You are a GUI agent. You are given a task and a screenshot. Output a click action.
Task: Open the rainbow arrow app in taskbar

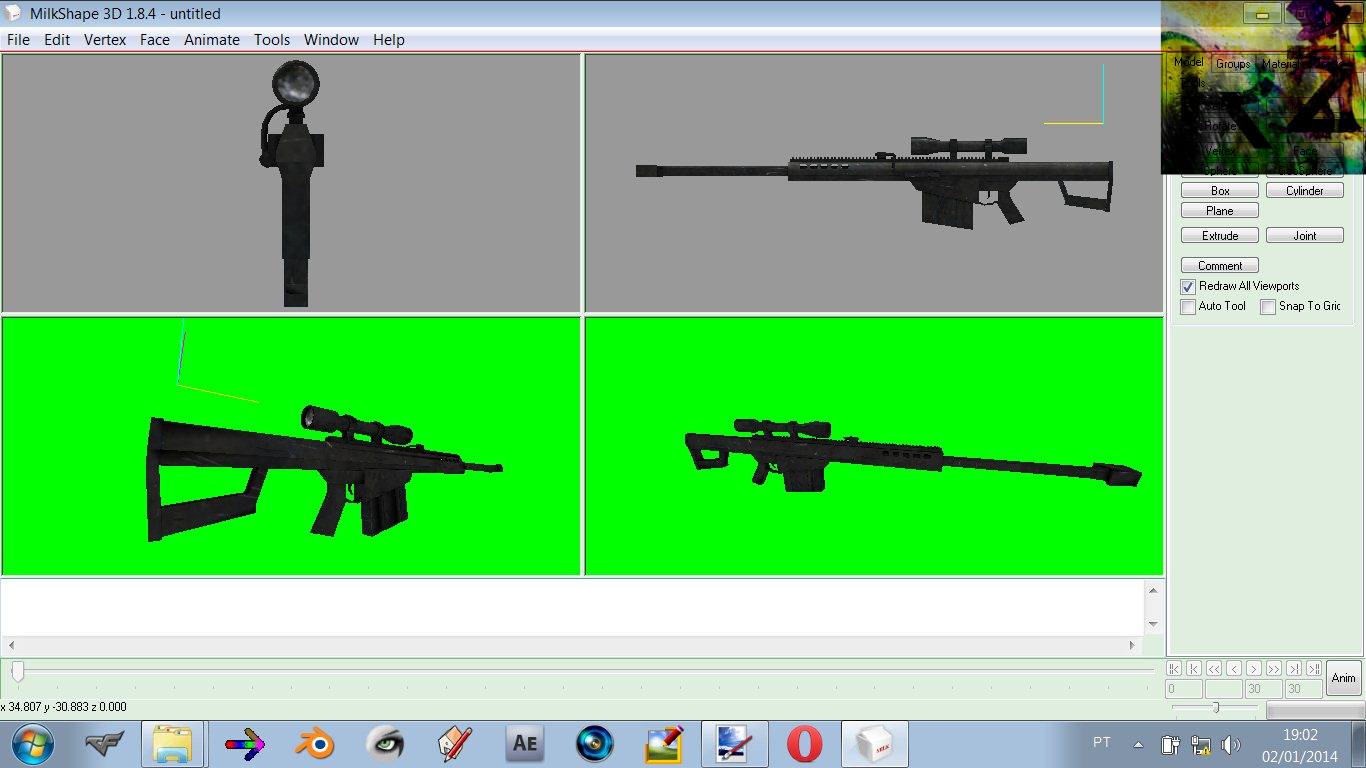tap(244, 744)
